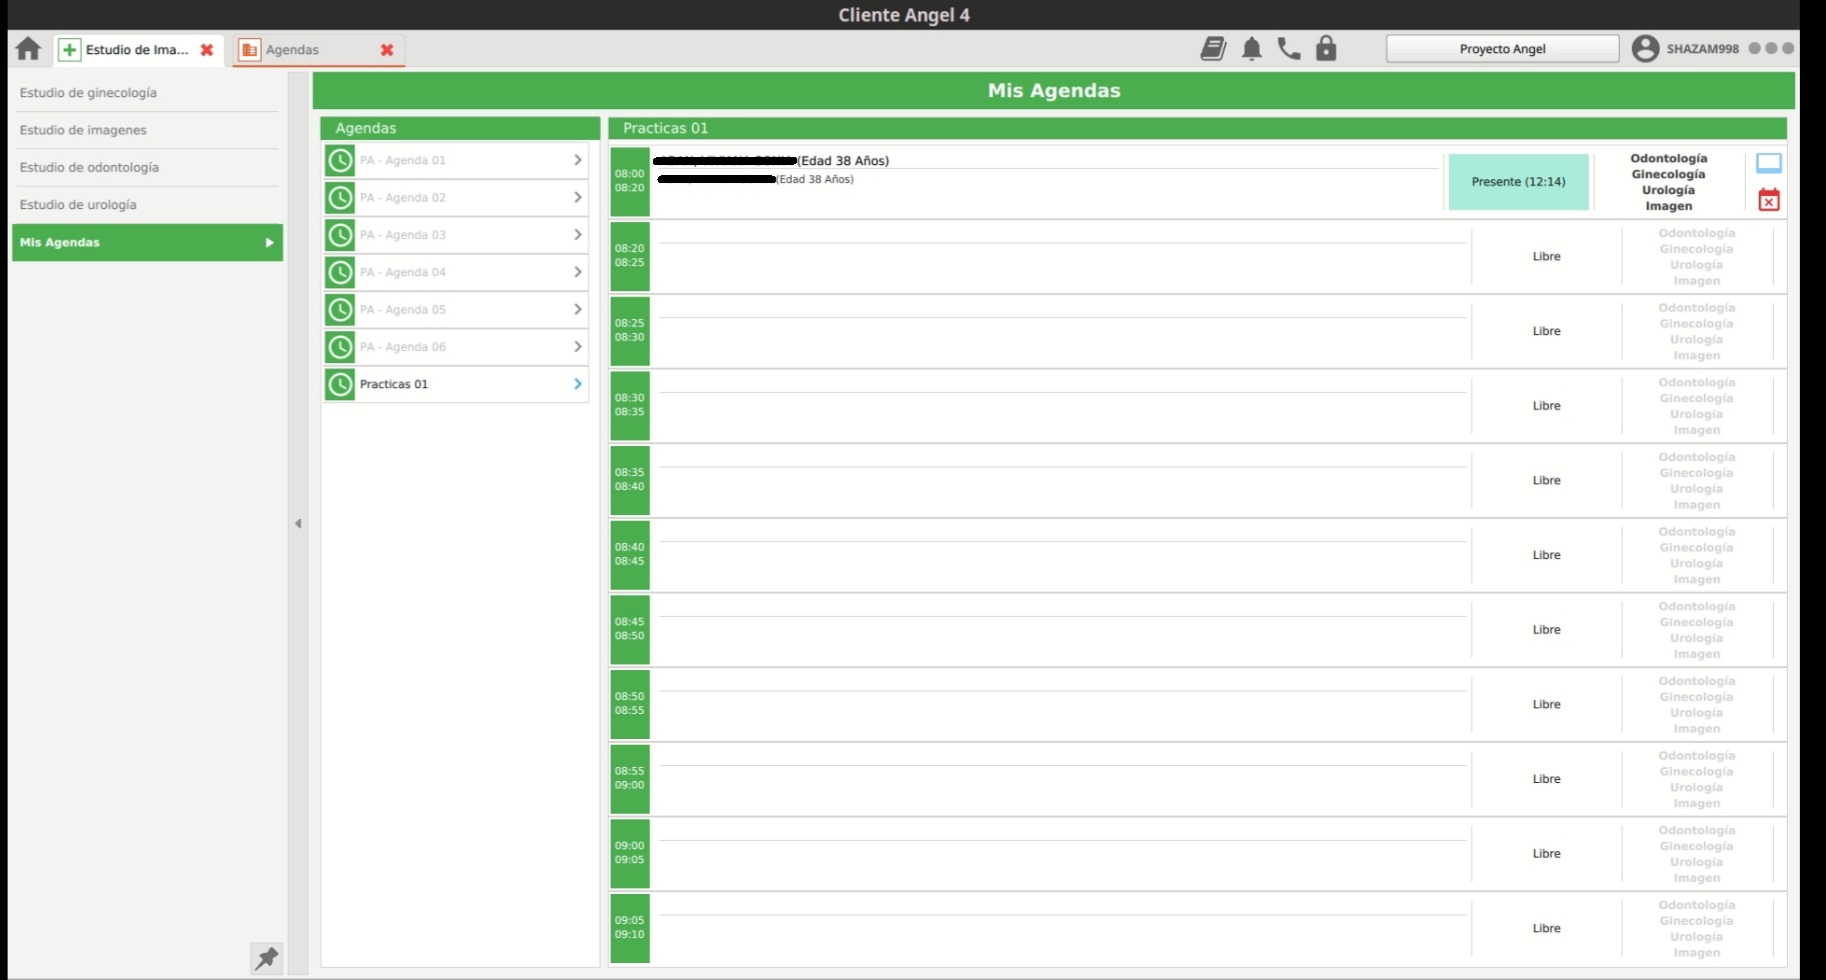Click the Proyecto Angel button
1826x980 pixels.
(x=1502, y=48)
